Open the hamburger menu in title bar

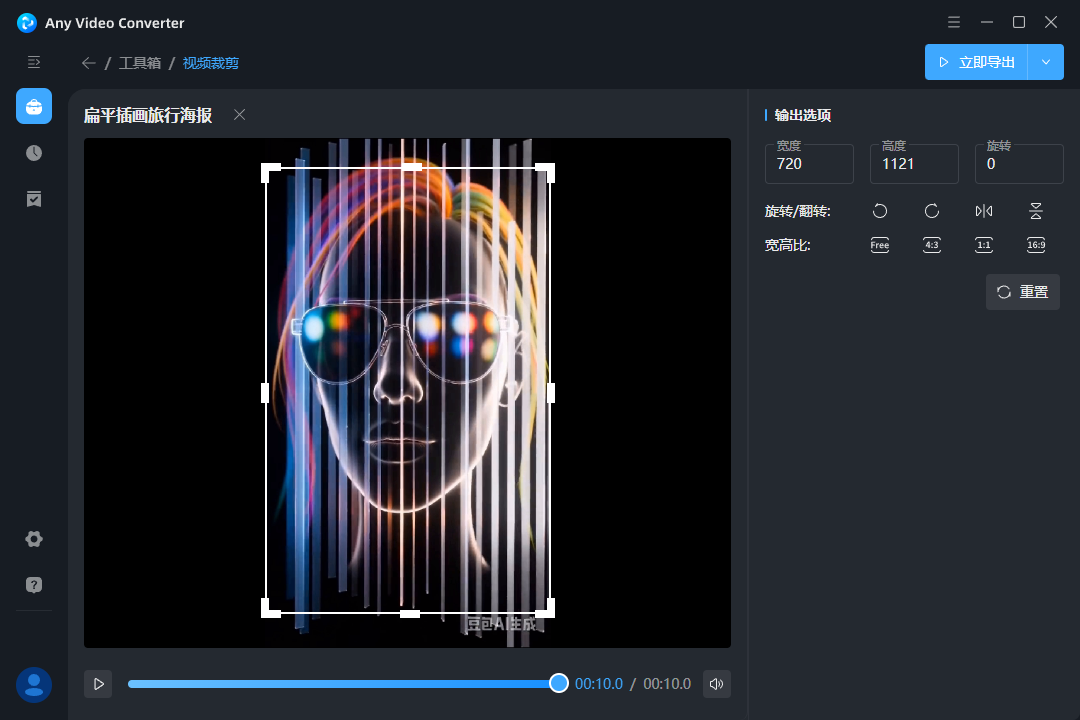954,22
